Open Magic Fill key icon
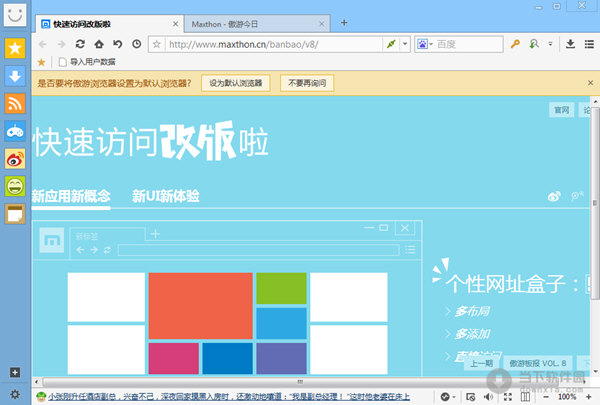 point(515,44)
